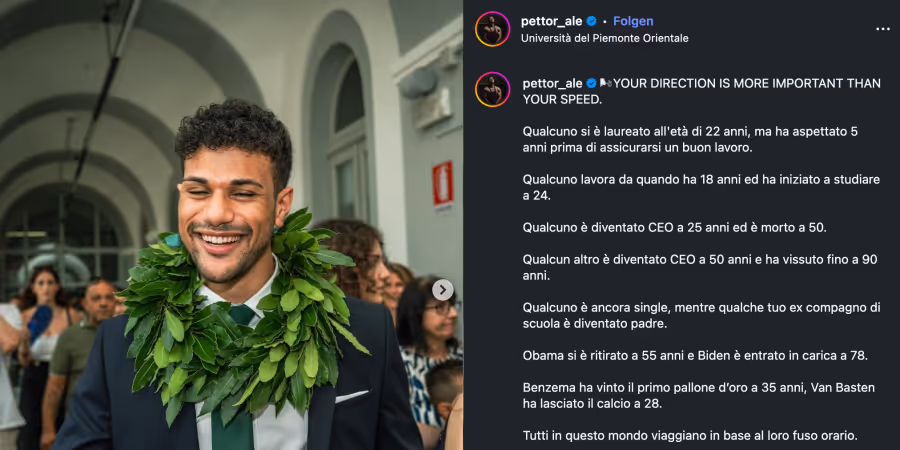Open pettor_ale's story from header avatar
The width and height of the screenshot is (900, 450).
(x=492, y=29)
